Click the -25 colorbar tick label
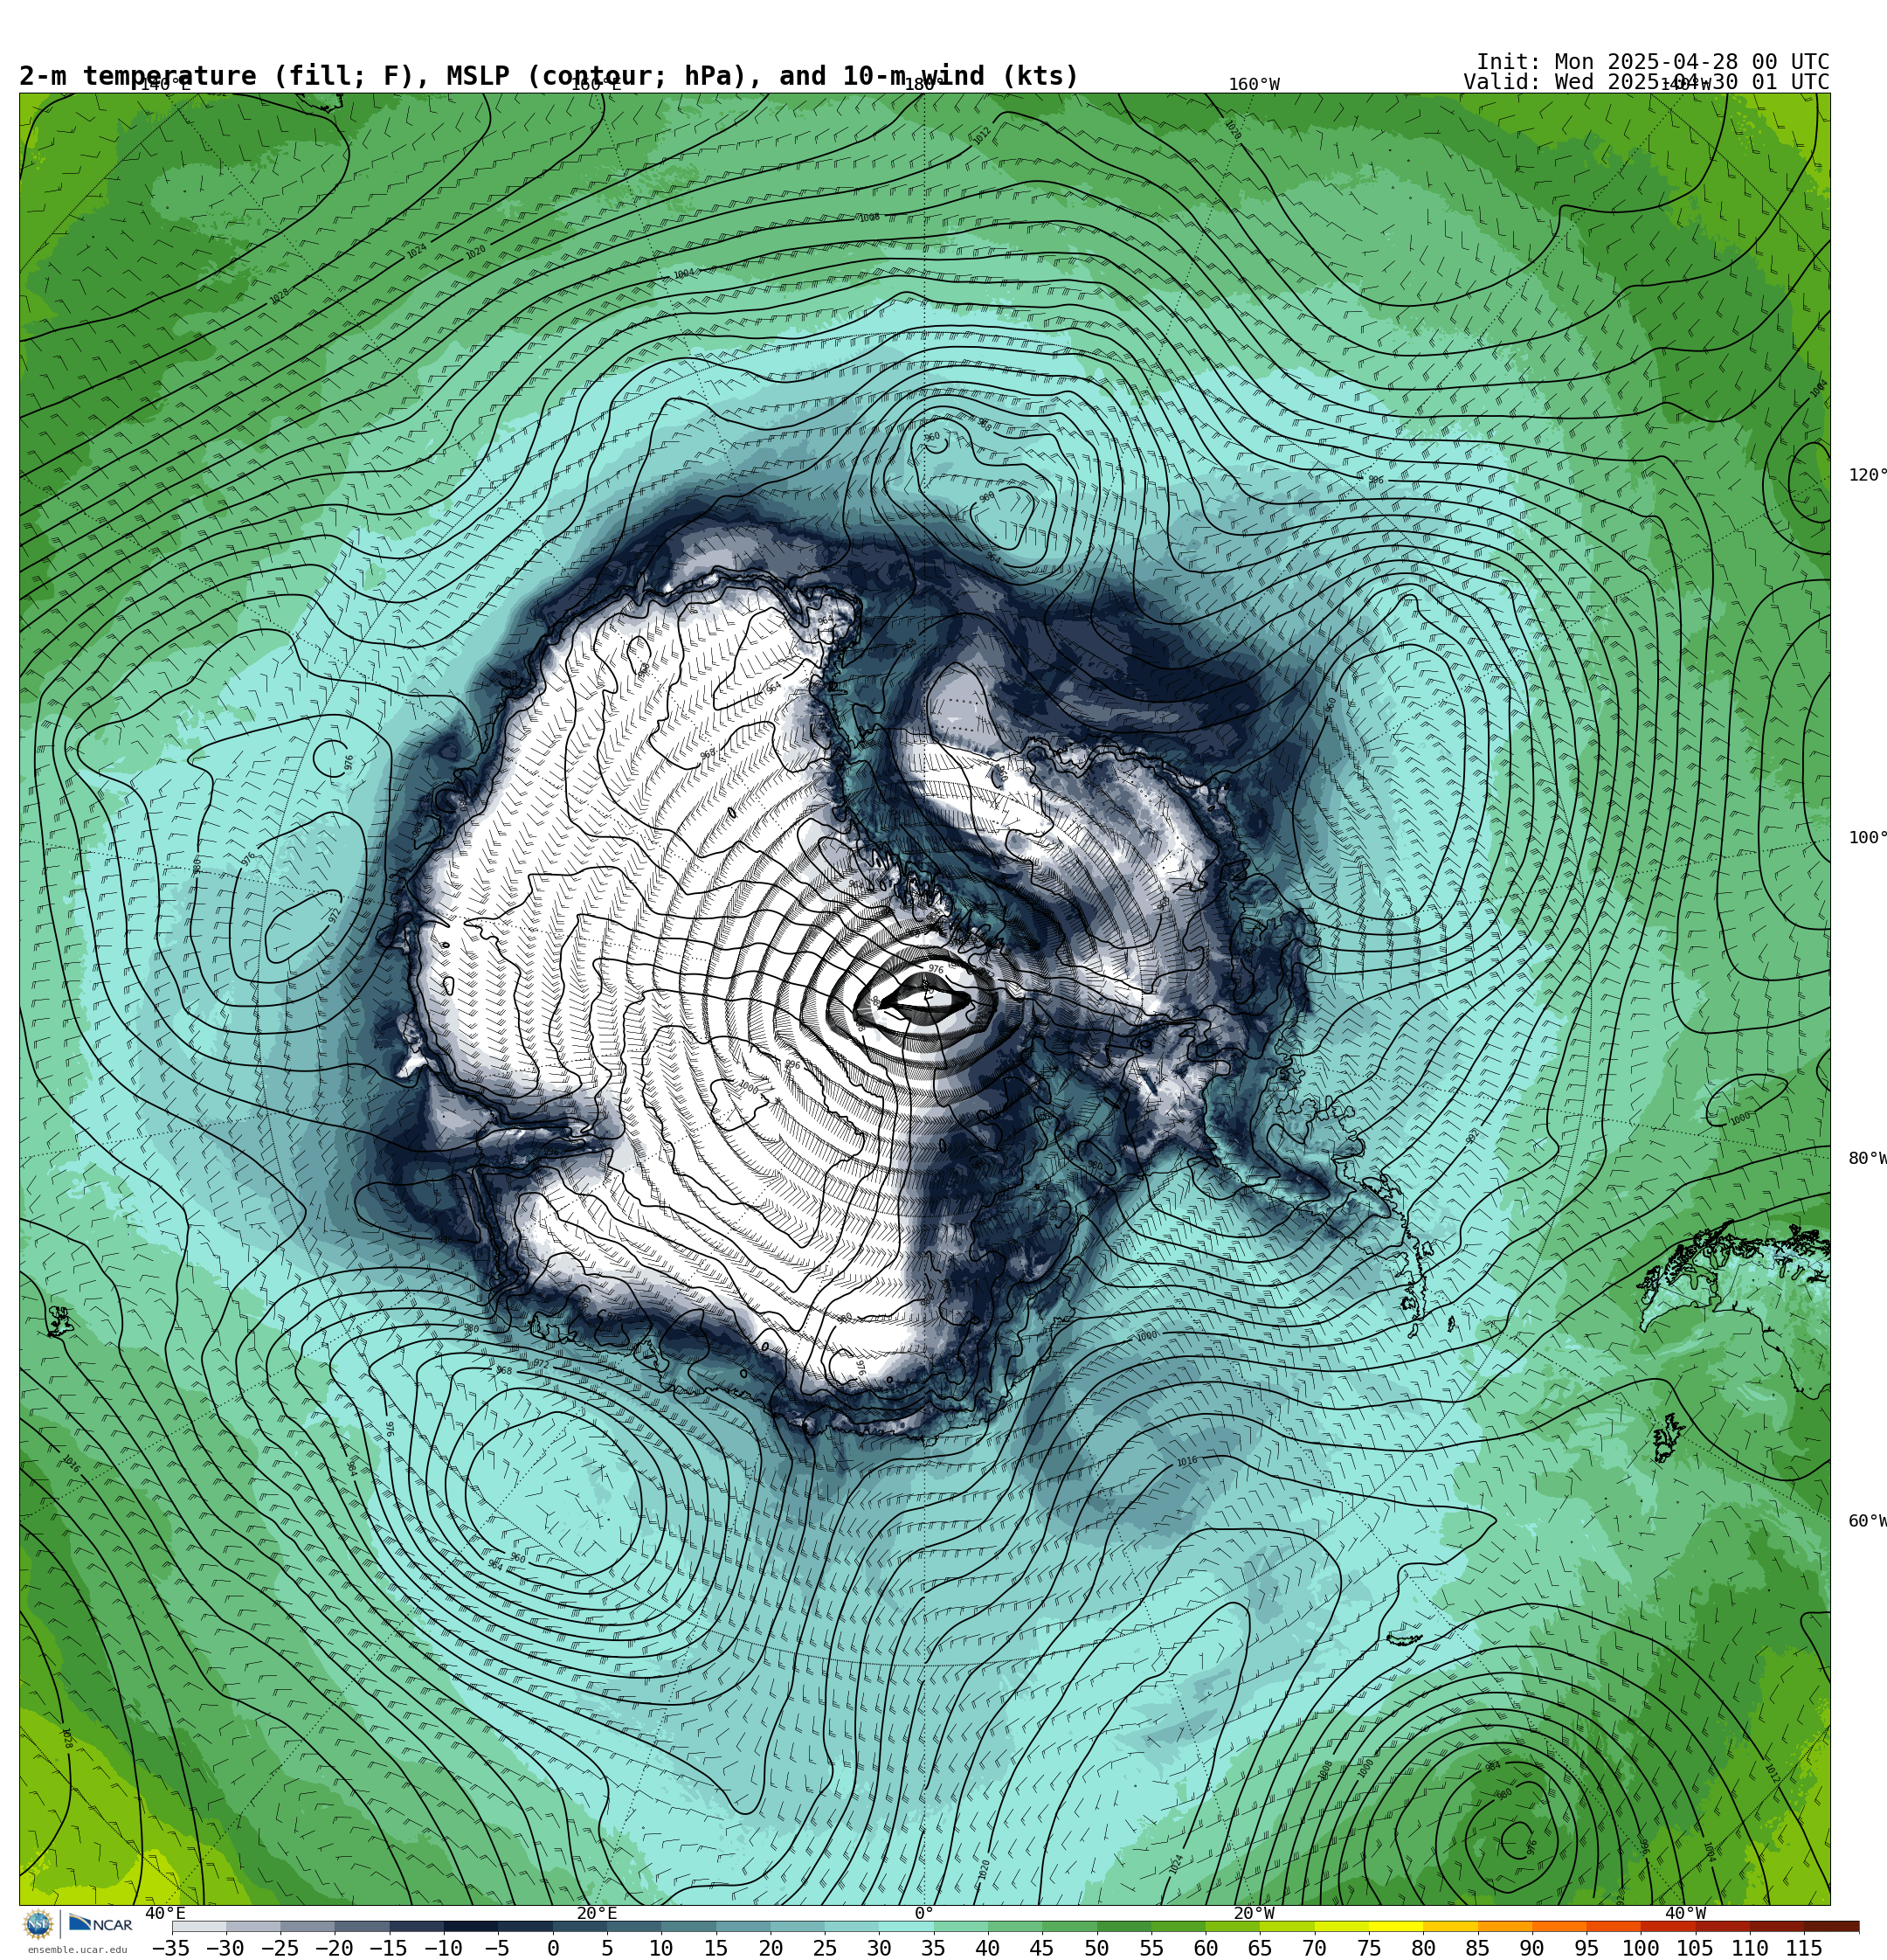Viewport: 1887px width, 1960px height. (x=280, y=1948)
